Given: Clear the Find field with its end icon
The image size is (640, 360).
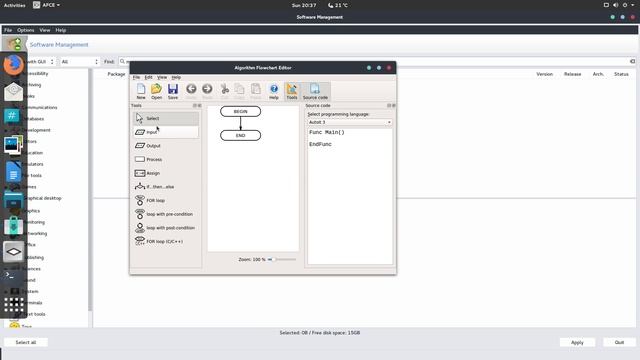Looking at the screenshot, I should pyautogui.click(x=632, y=61).
